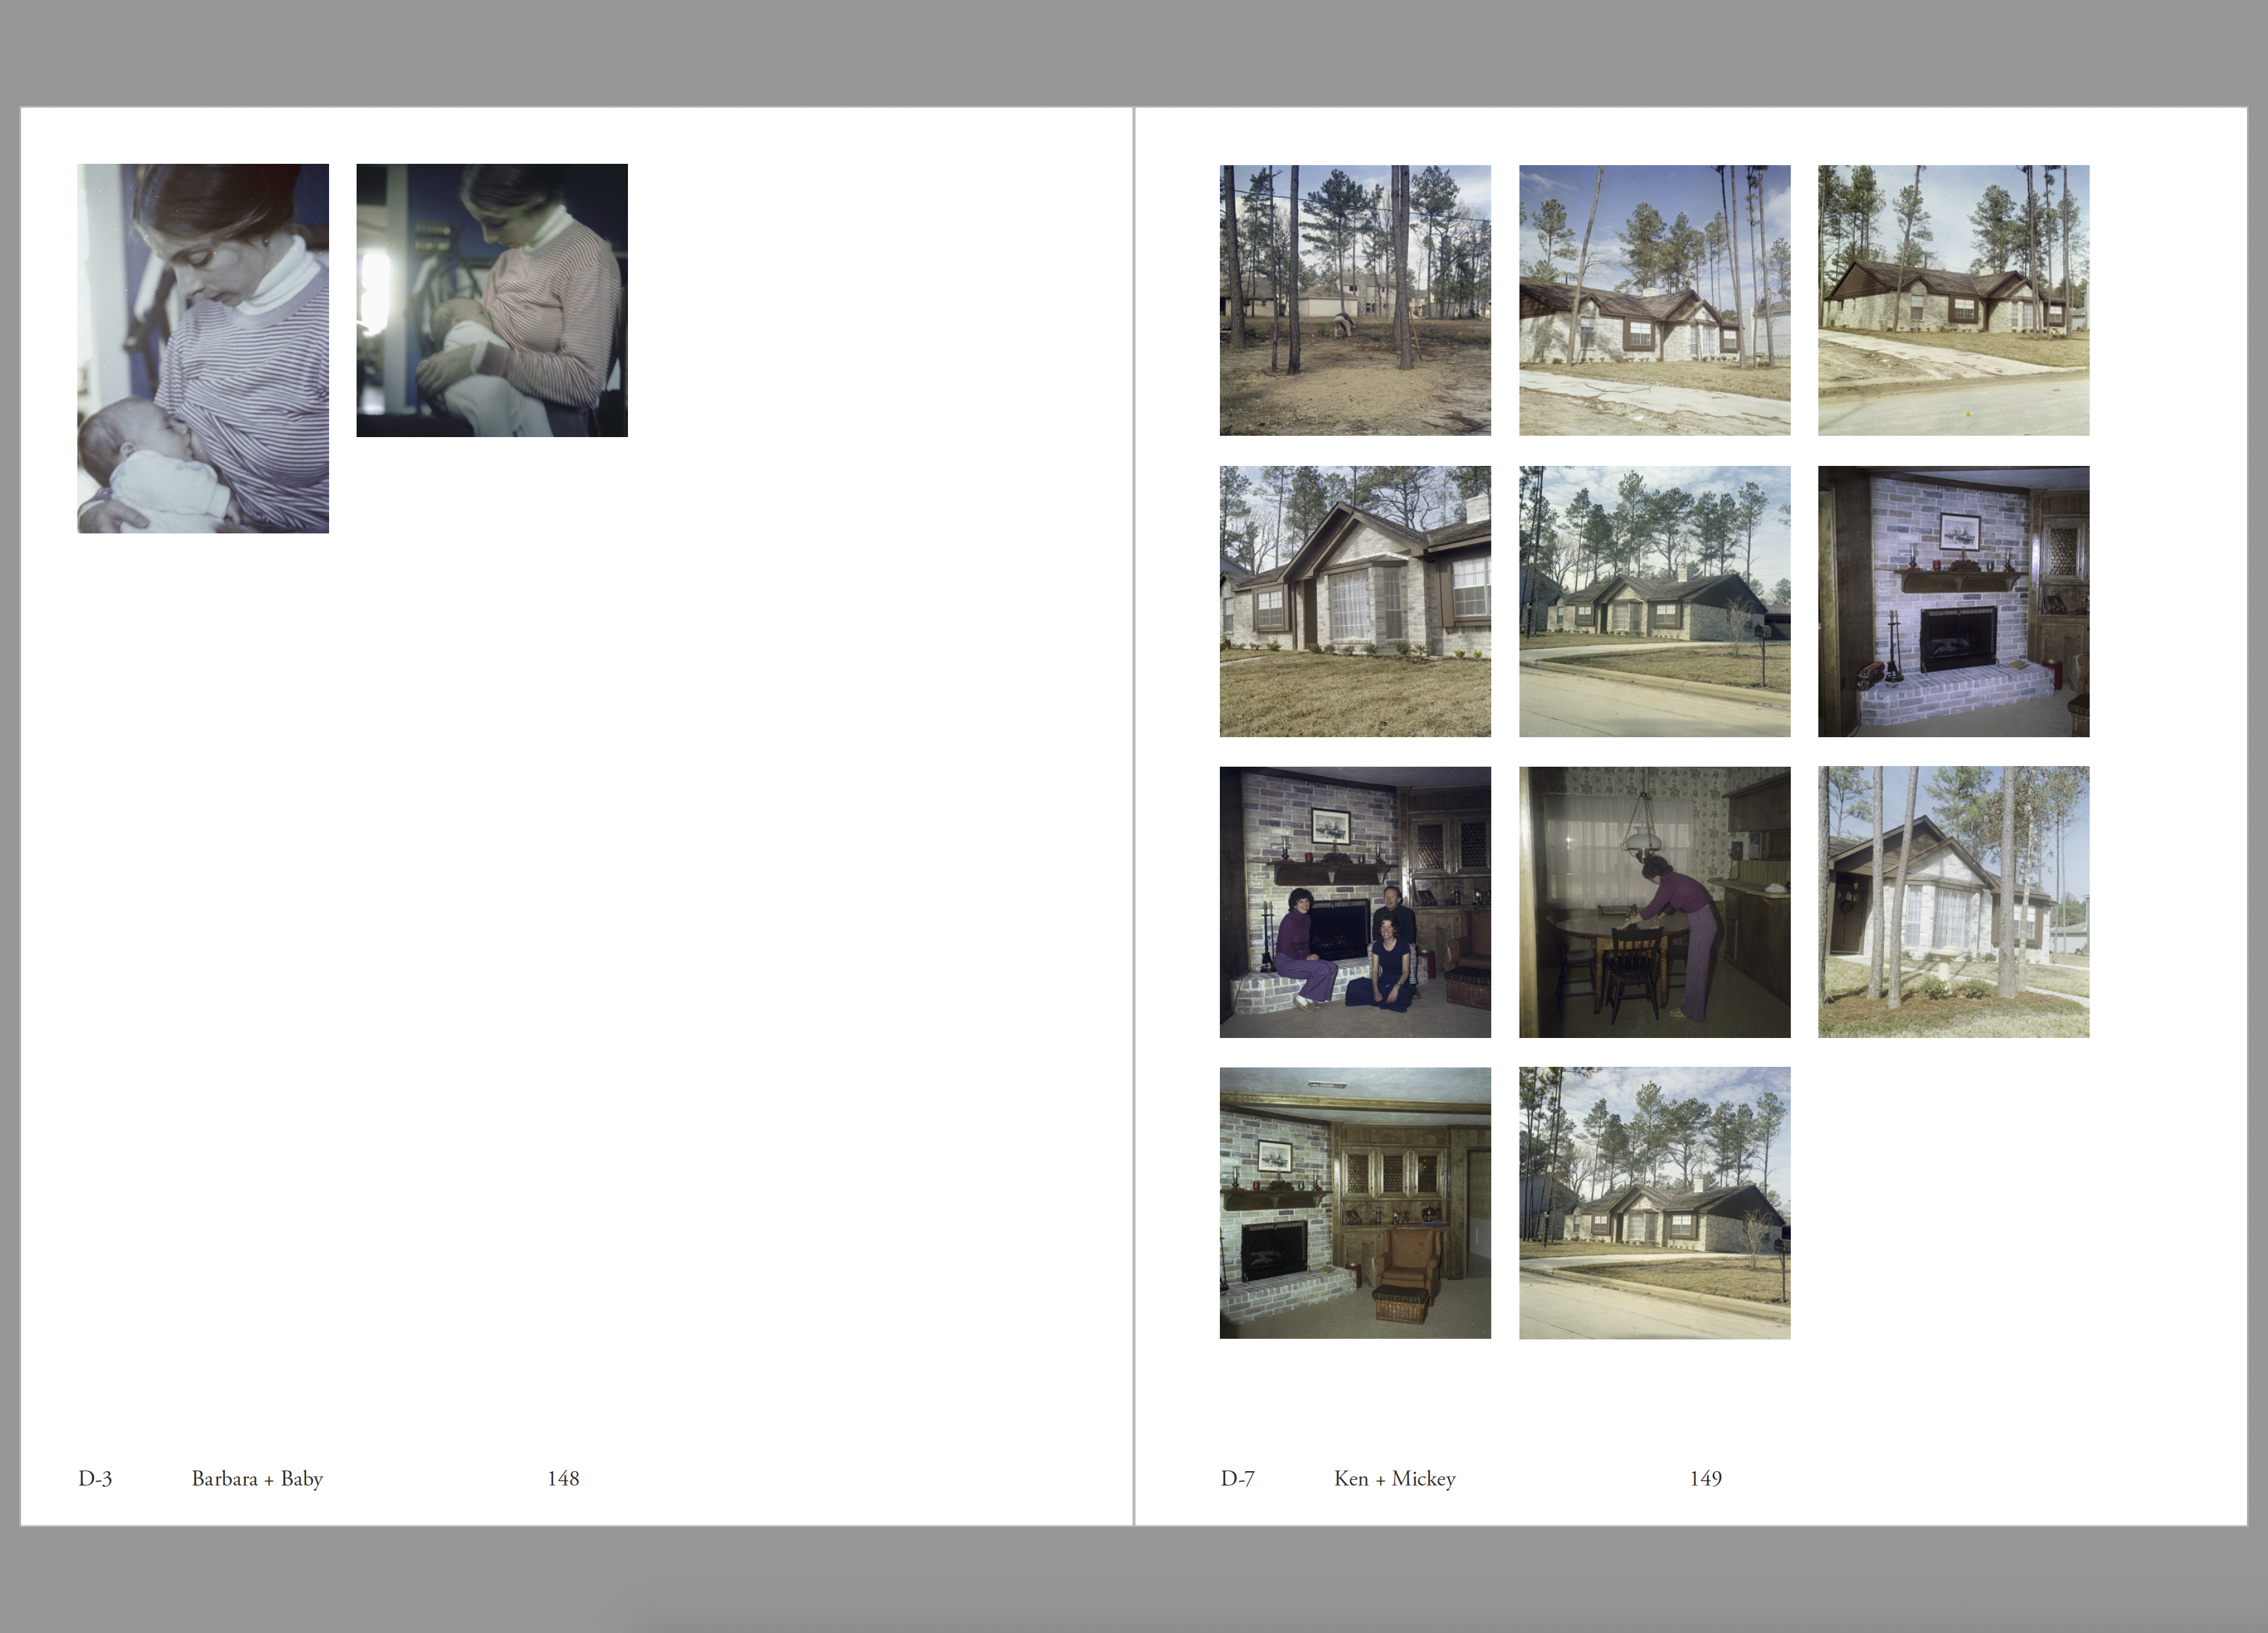Click the Ken + Mickey caption
Viewport: 2268px width, 1633px height.
point(1394,1479)
